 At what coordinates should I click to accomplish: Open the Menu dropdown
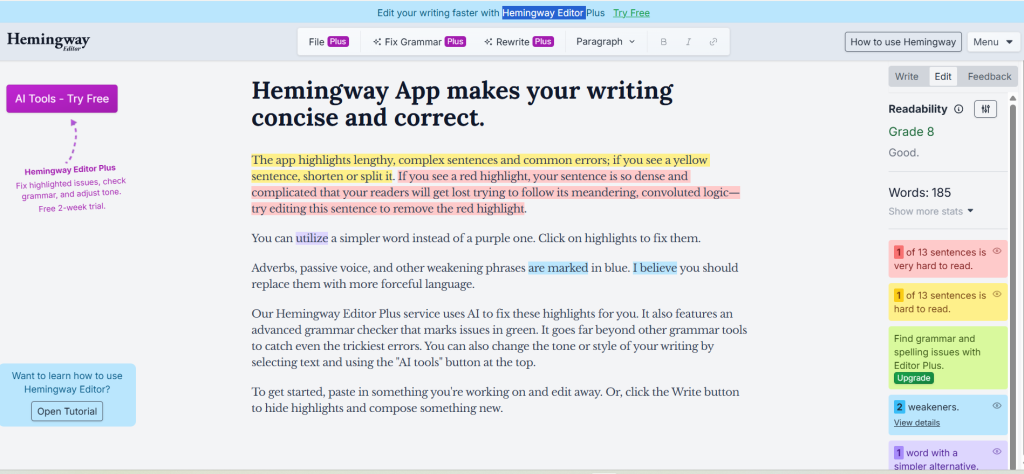tap(993, 42)
